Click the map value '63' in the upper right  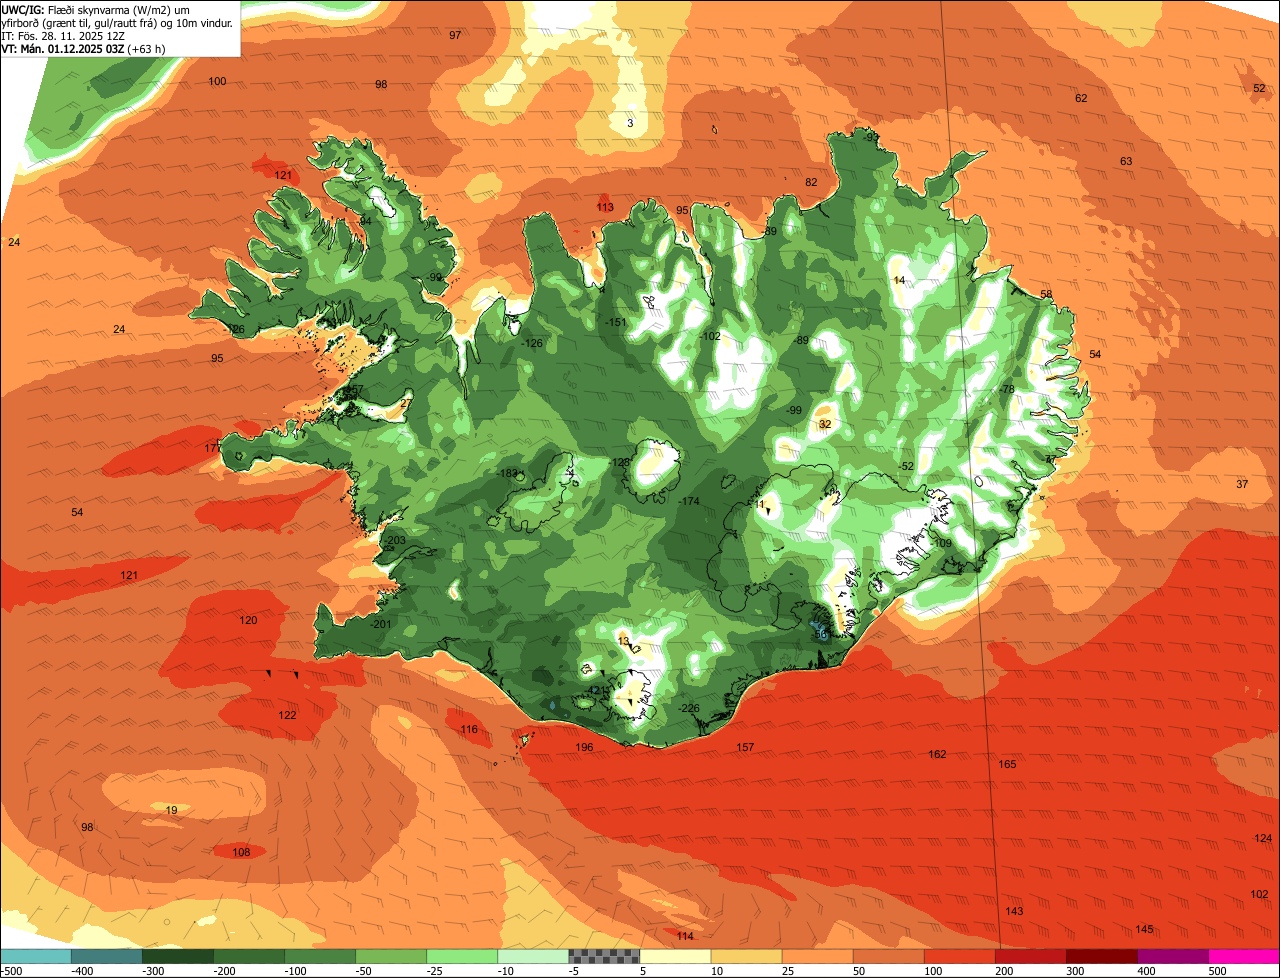[x=1126, y=161]
